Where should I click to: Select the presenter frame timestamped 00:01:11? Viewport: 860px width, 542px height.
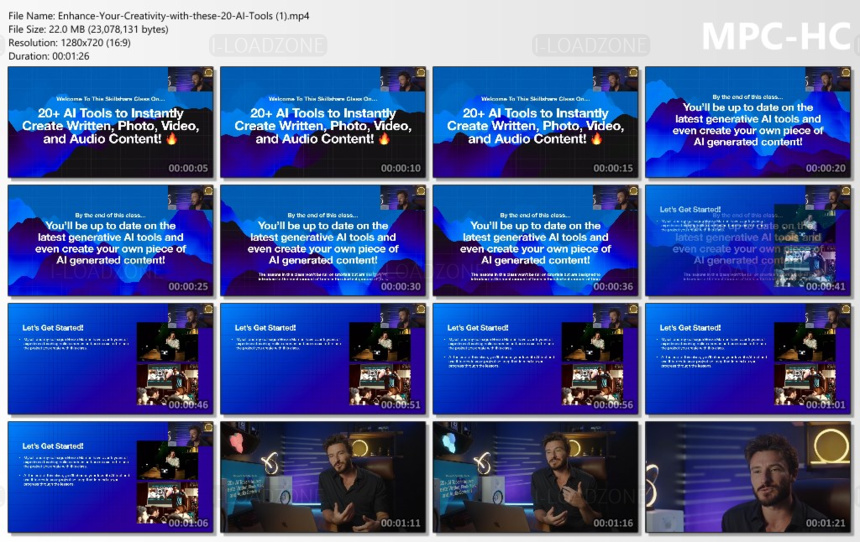[323, 477]
